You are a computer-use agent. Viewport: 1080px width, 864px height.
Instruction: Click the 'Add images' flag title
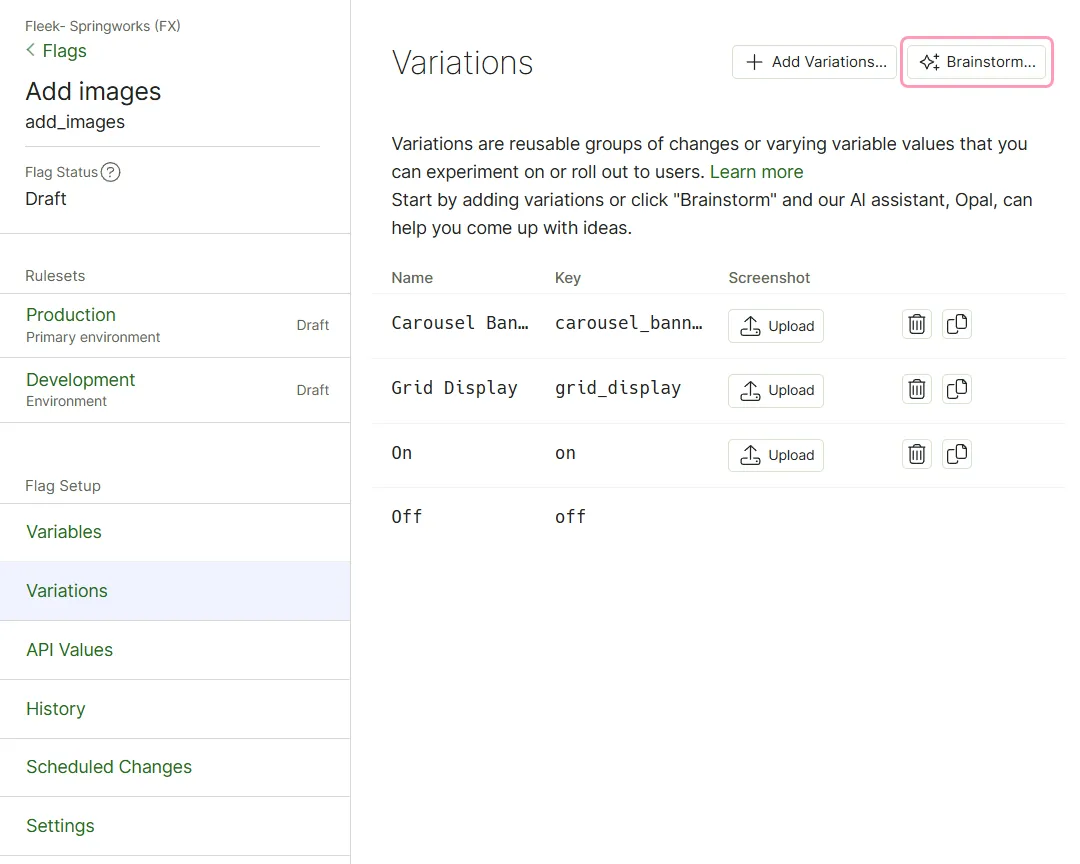[93, 91]
